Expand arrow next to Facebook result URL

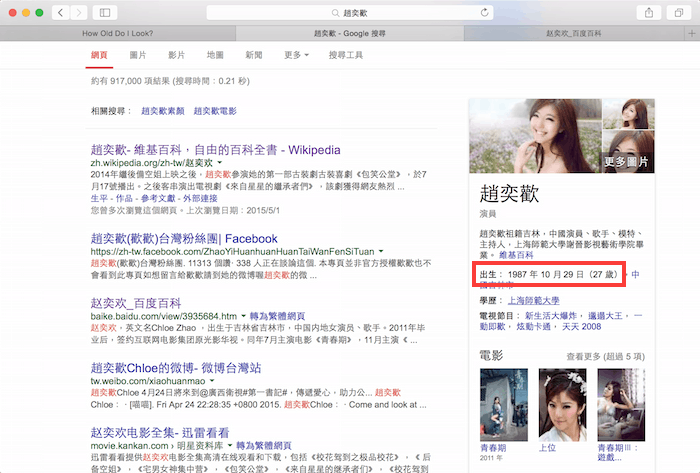click(381, 251)
